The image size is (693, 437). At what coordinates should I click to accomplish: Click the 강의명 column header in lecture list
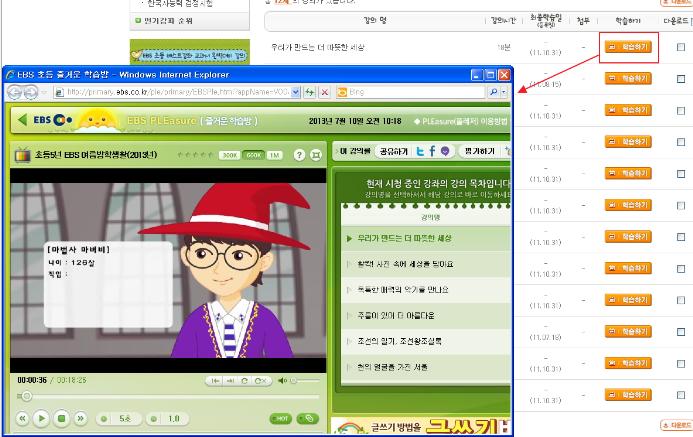430,217
